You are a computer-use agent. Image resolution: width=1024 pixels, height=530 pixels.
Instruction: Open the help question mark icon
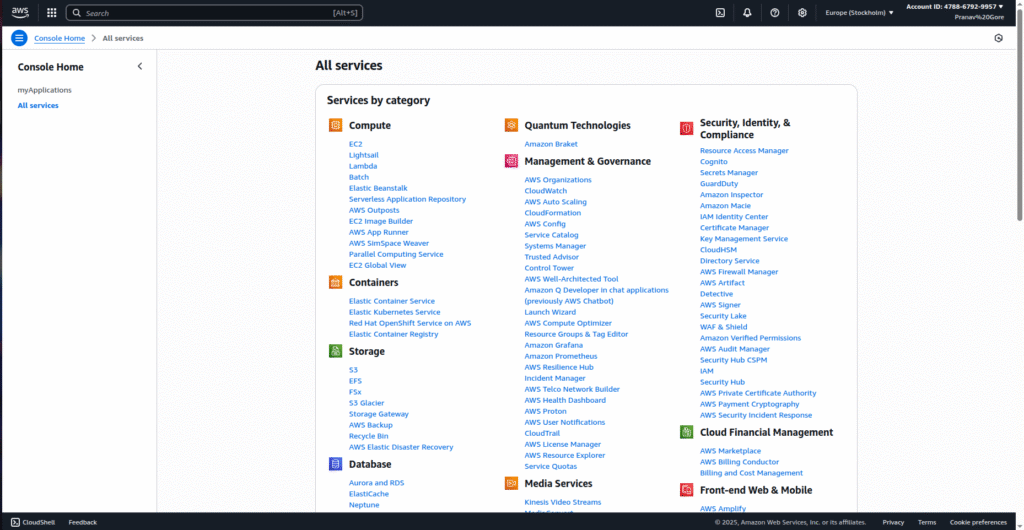coord(775,12)
